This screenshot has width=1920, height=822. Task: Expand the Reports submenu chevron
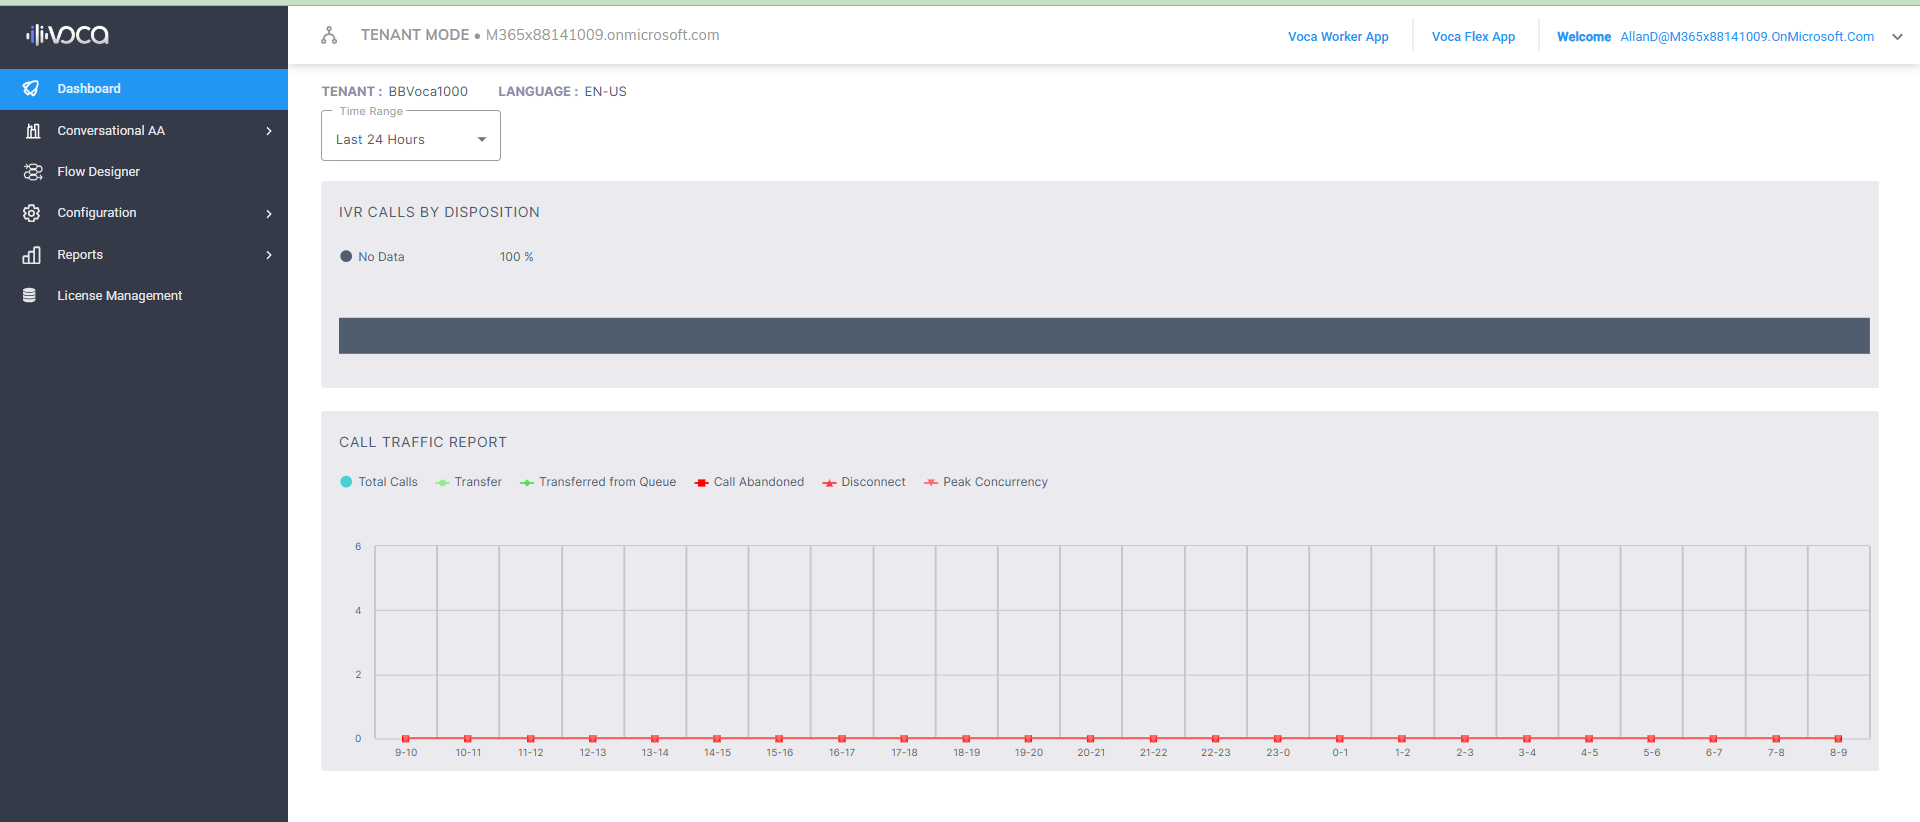[x=269, y=255]
